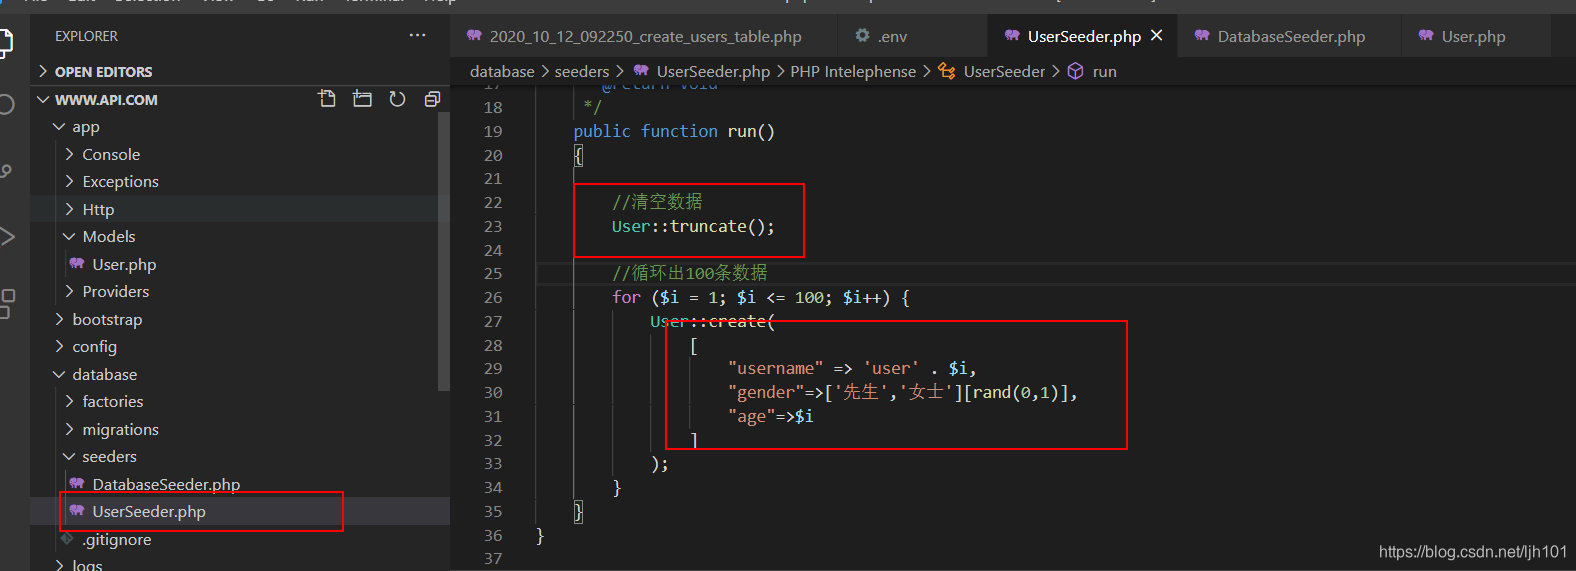Expand the OPEN EDITORS section

point(240,72)
